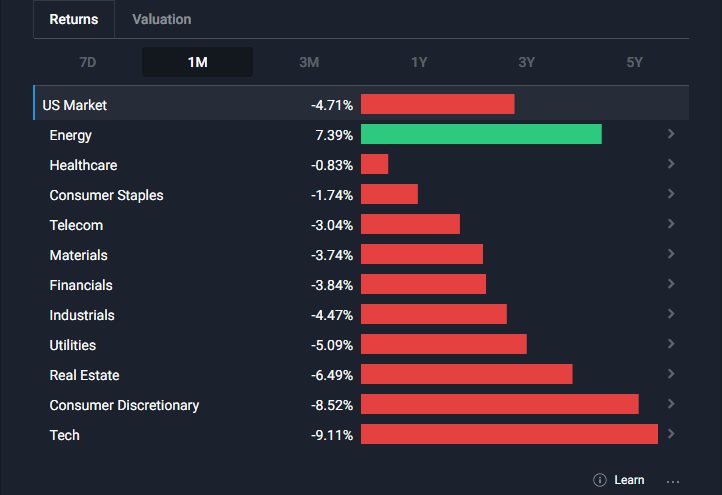Viewport: 722px width, 495px height.
Task: Open the Financials sector label
Action: (x=81, y=285)
